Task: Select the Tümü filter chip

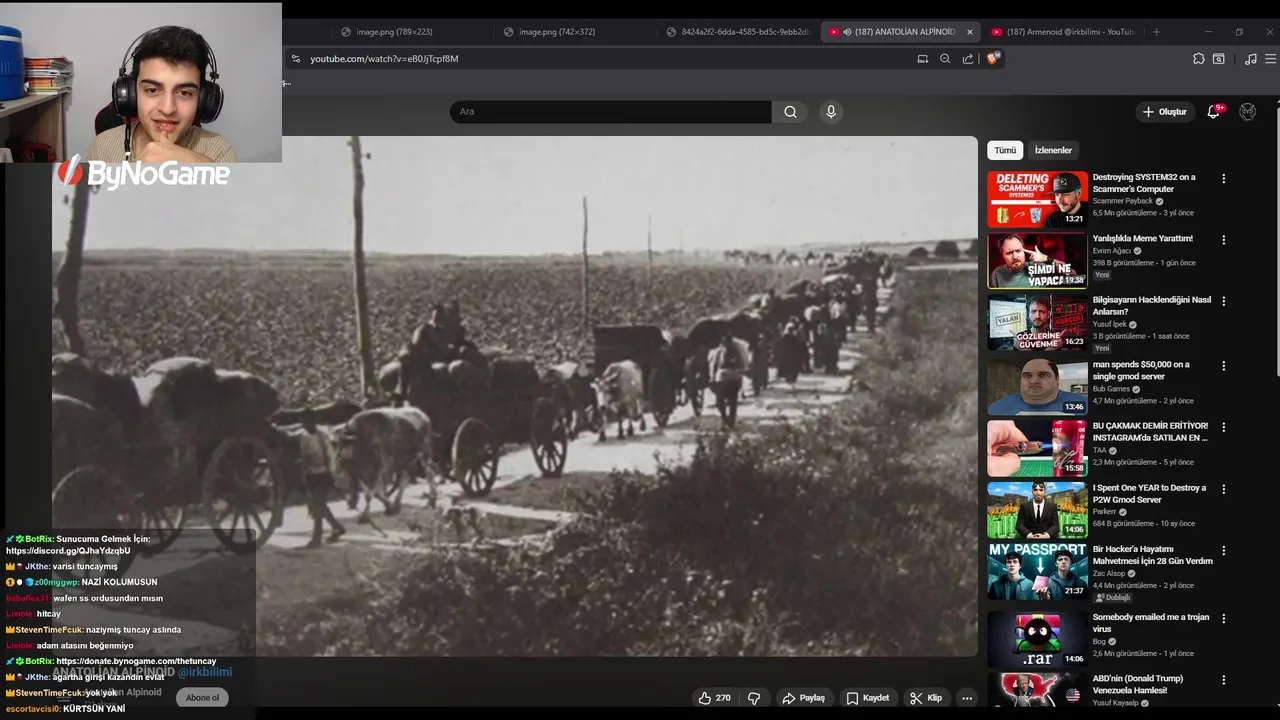Action: [1005, 150]
